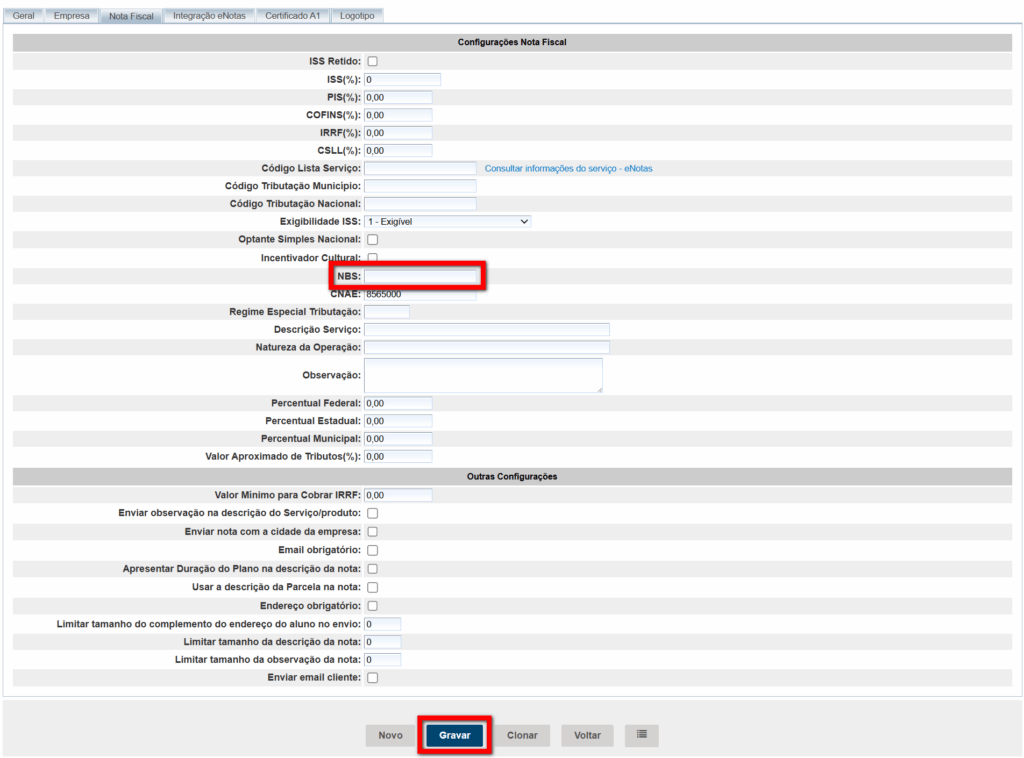This screenshot has height=758, width=1024.
Task: Toggle the ISS Retido checkbox
Action: click(373, 62)
